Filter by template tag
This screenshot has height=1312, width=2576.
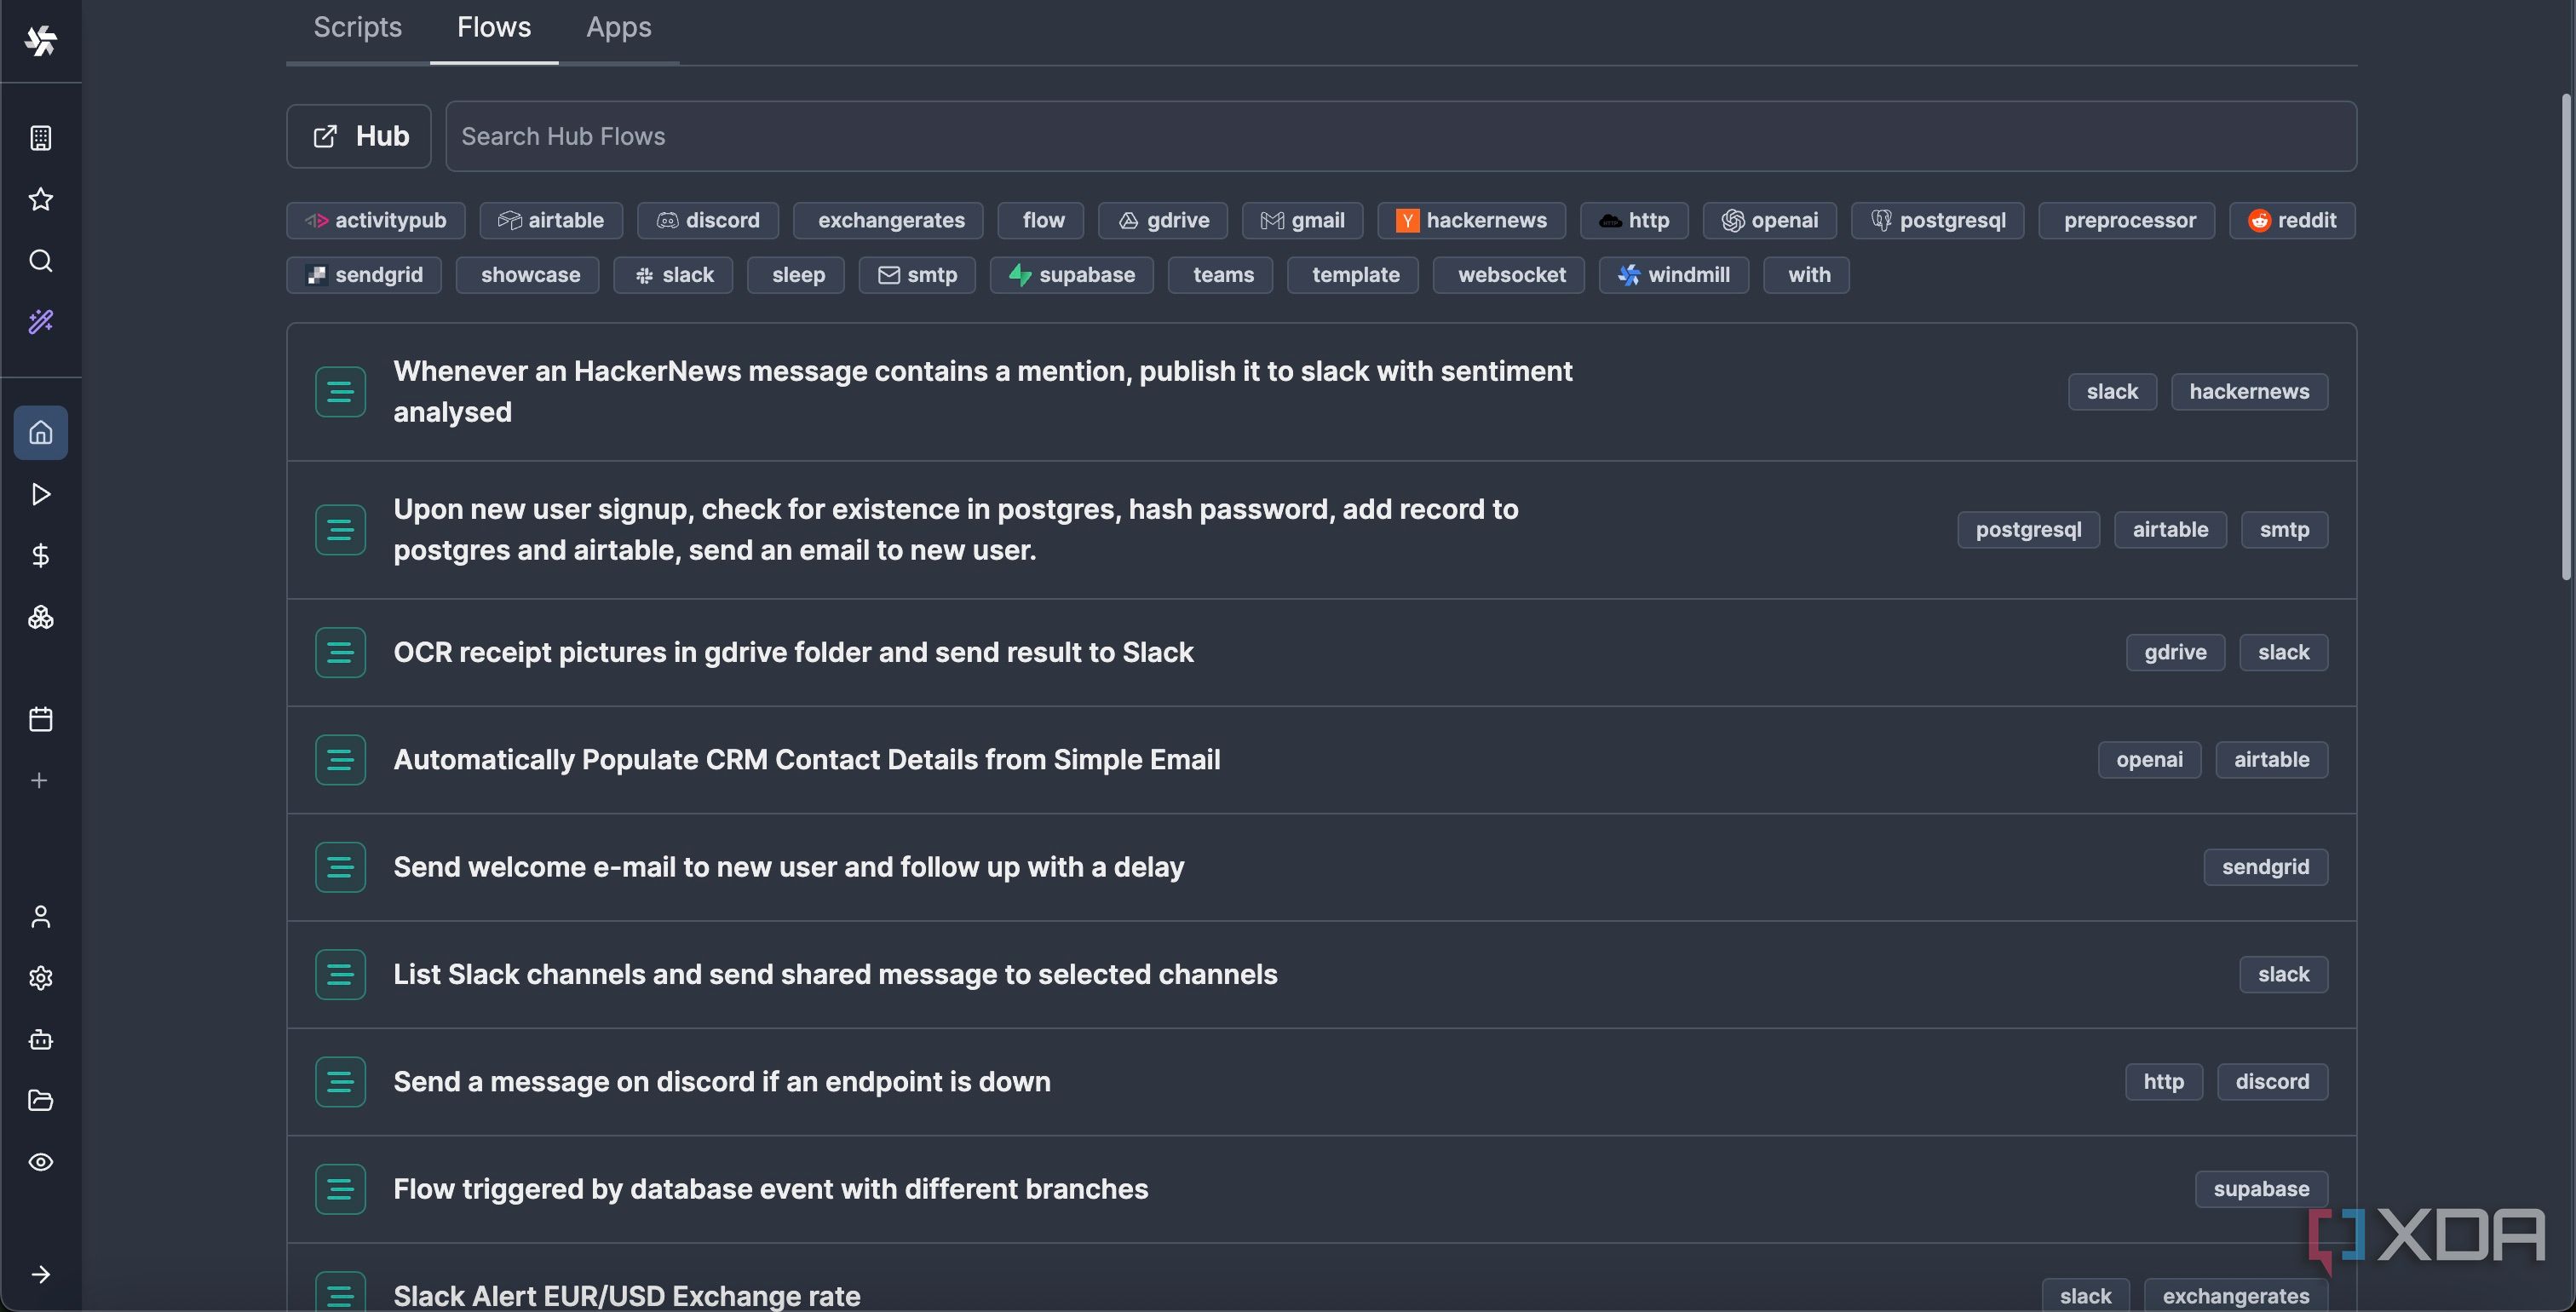point(1353,275)
